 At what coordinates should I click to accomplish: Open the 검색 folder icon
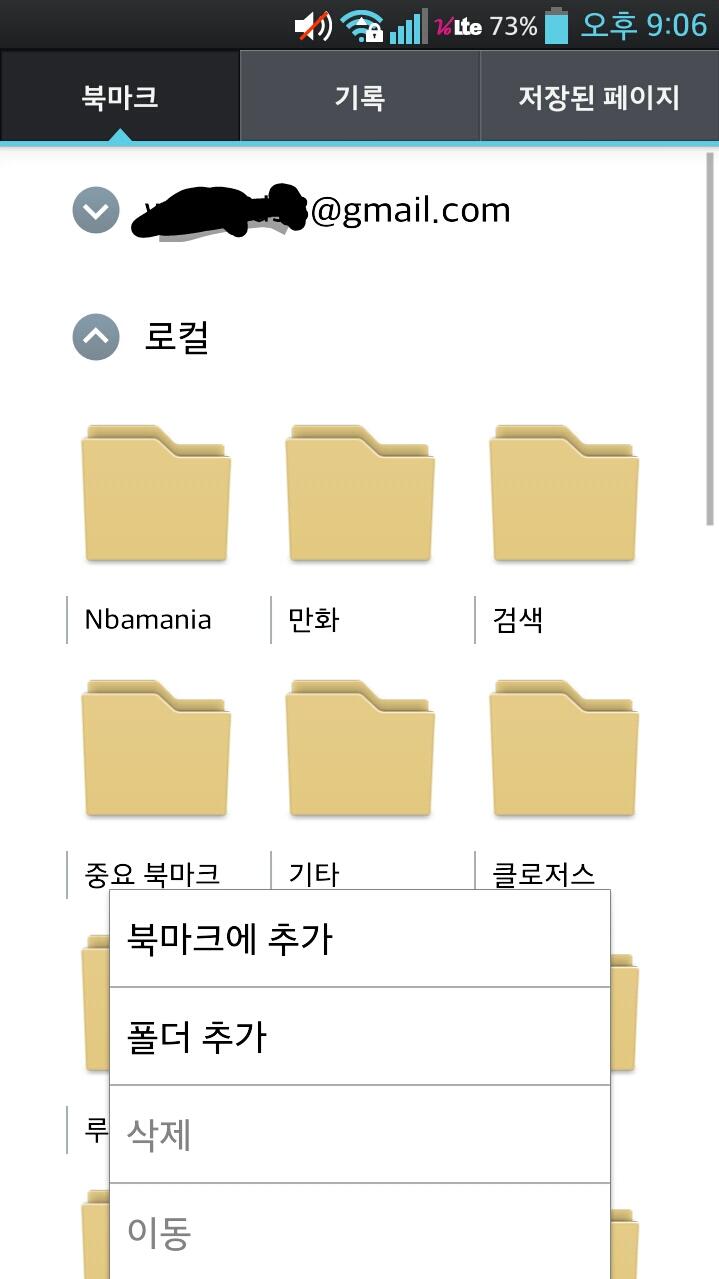coord(564,495)
